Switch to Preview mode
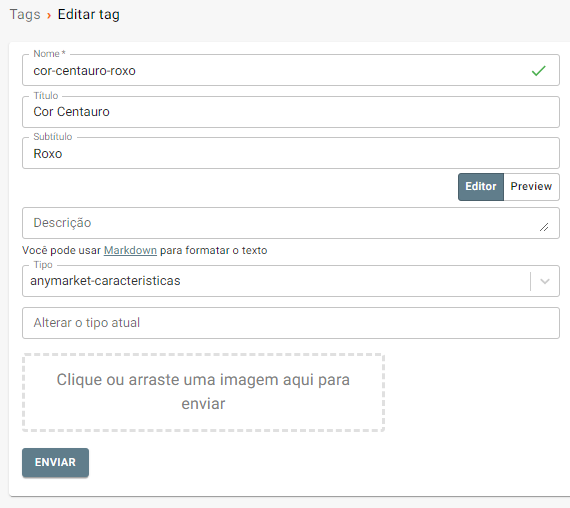Viewport: 570px width, 508px height. [531, 187]
